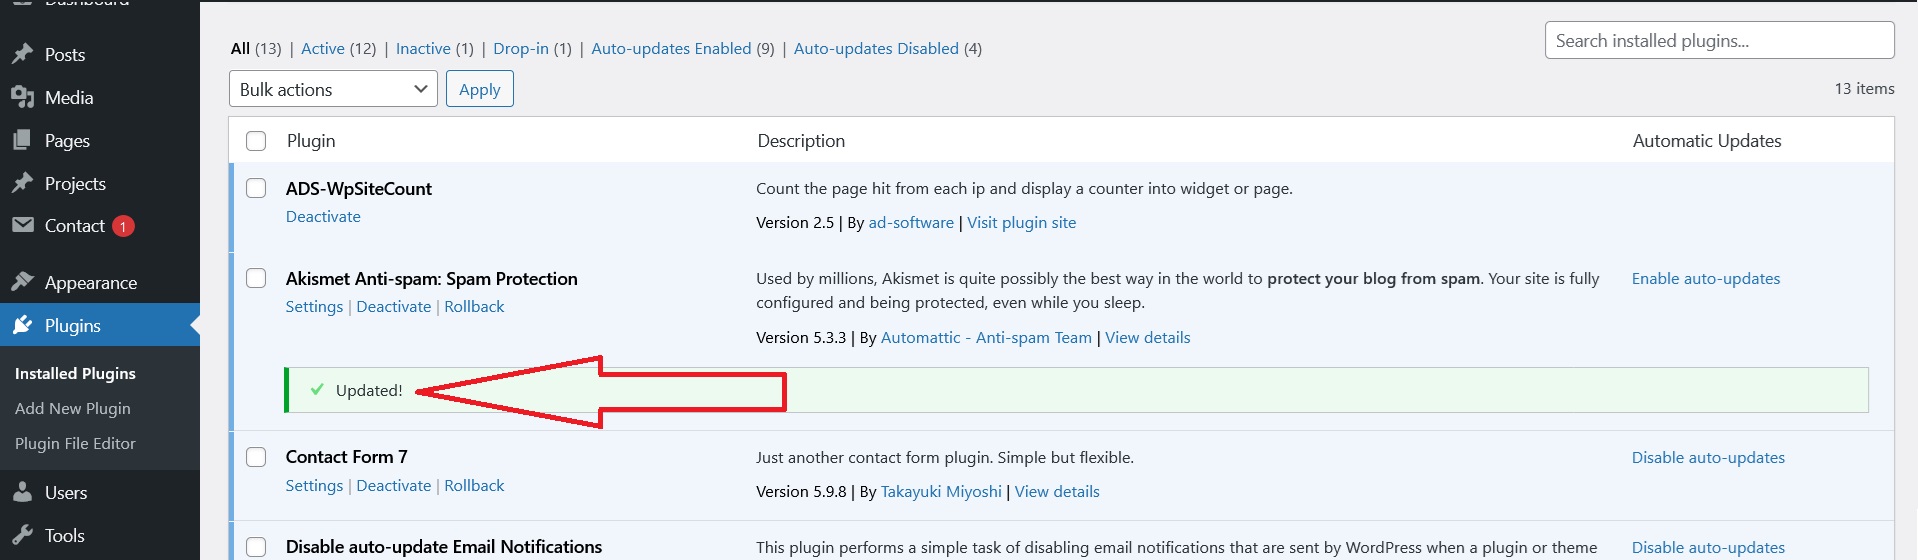Click the Appearance paintbrush icon
Viewport: 1918px width, 560px height.
click(x=22, y=282)
